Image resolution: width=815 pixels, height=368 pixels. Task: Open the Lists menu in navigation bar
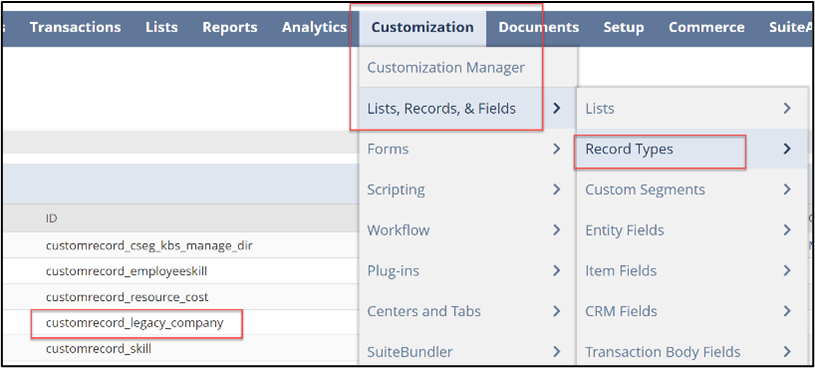pyautogui.click(x=162, y=27)
